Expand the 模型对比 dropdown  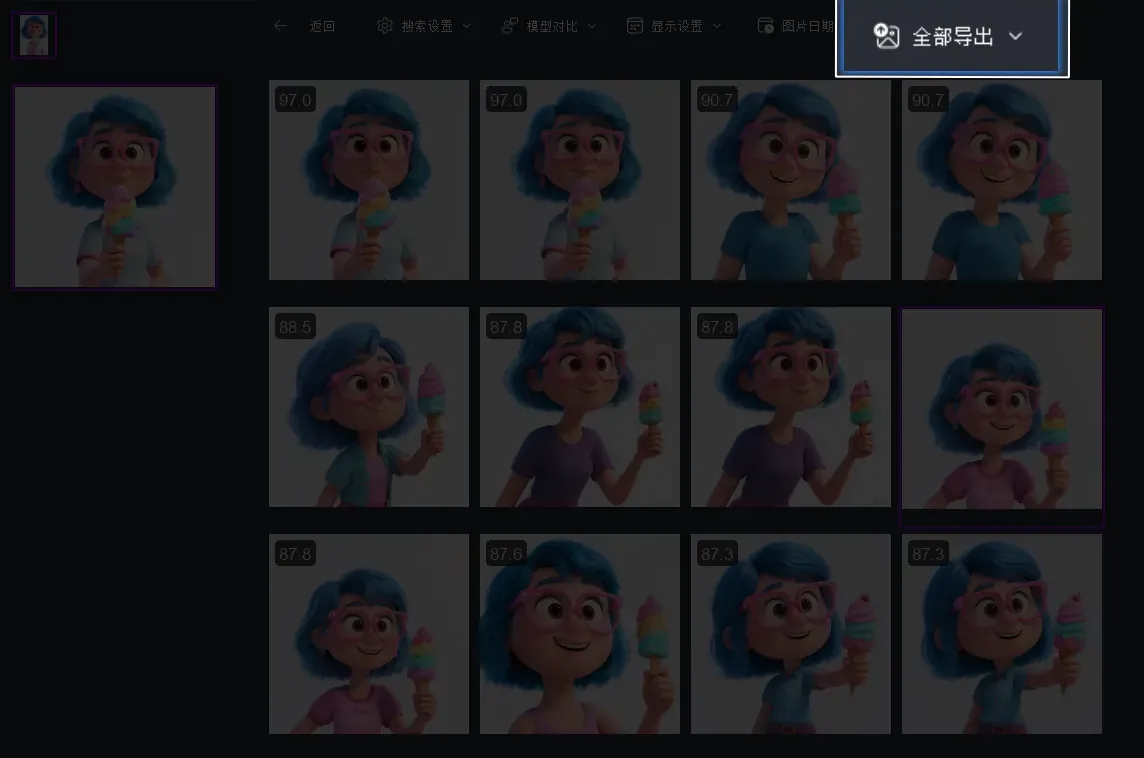point(591,27)
